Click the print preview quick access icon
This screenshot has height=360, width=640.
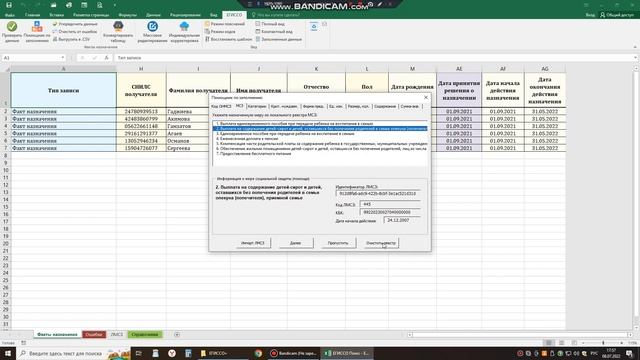click(100, 5)
